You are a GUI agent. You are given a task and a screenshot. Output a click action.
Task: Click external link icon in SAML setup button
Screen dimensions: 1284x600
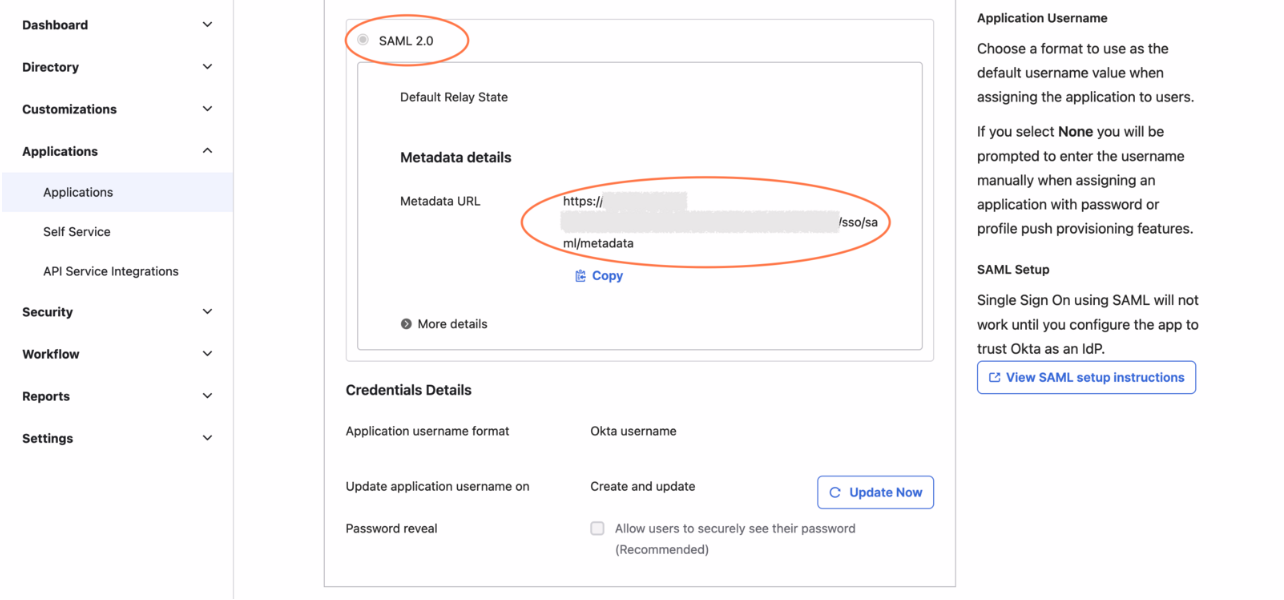[994, 378]
